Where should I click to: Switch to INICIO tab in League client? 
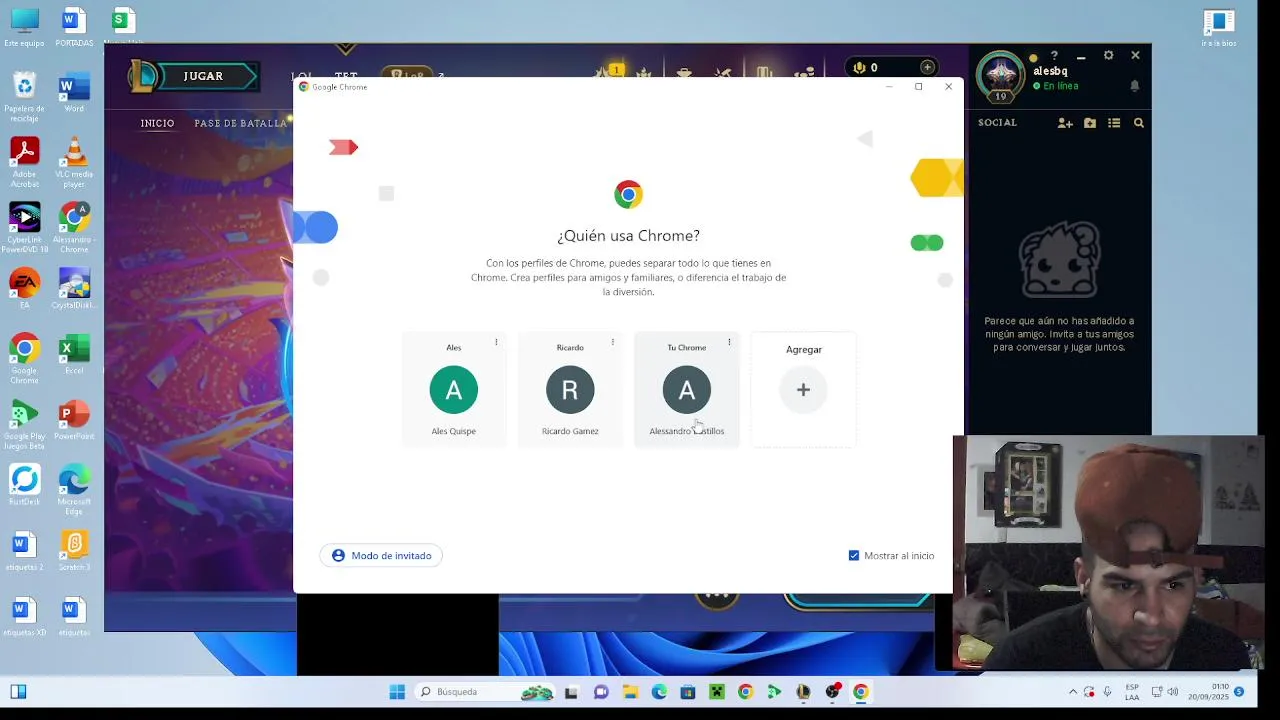[x=157, y=123]
